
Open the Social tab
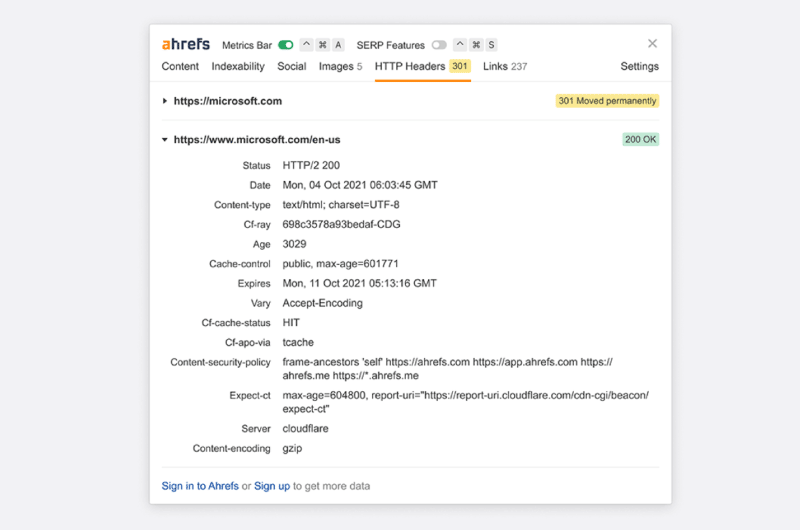[x=292, y=66]
